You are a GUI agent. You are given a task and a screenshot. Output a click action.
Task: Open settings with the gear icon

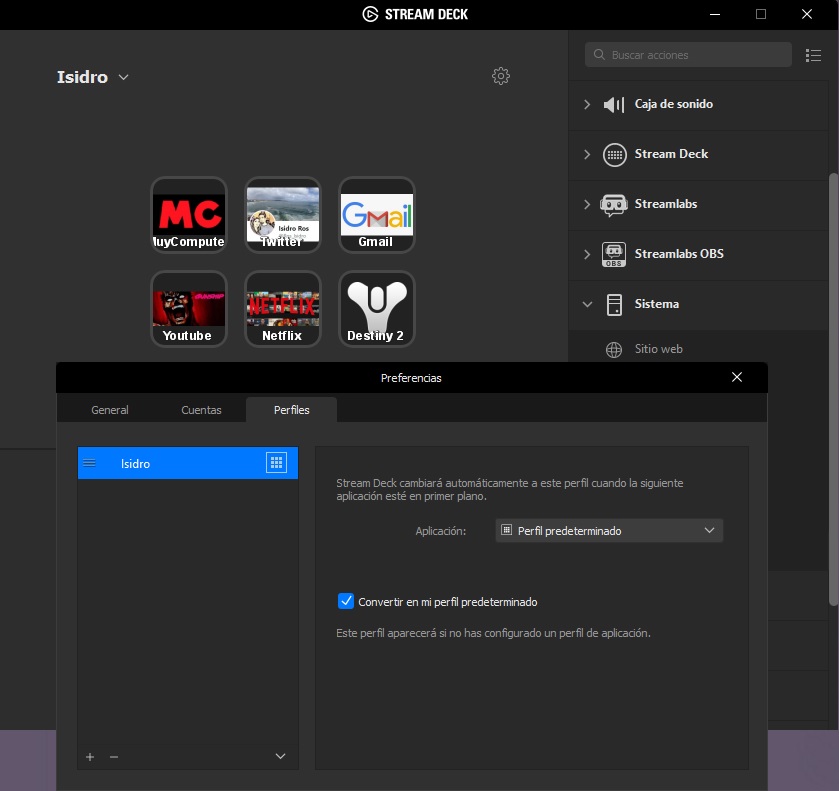(x=501, y=77)
